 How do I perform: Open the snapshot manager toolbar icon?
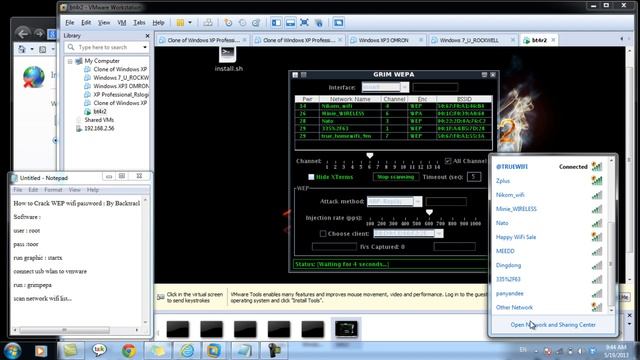256,23
